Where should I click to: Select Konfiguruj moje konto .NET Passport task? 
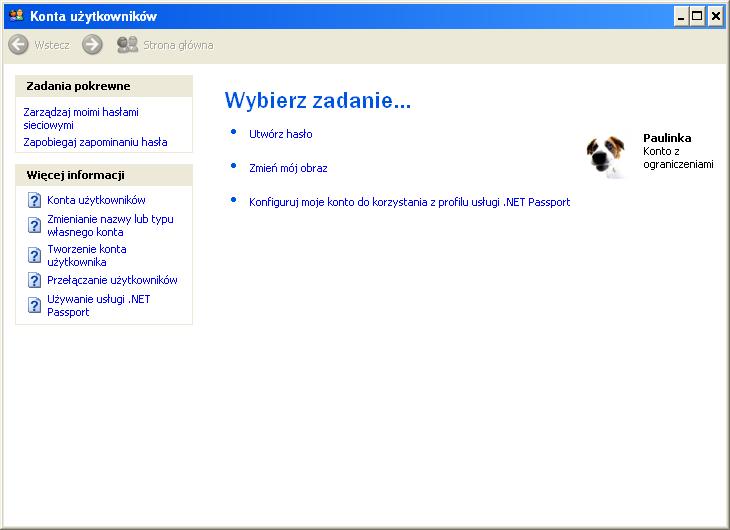(410, 202)
